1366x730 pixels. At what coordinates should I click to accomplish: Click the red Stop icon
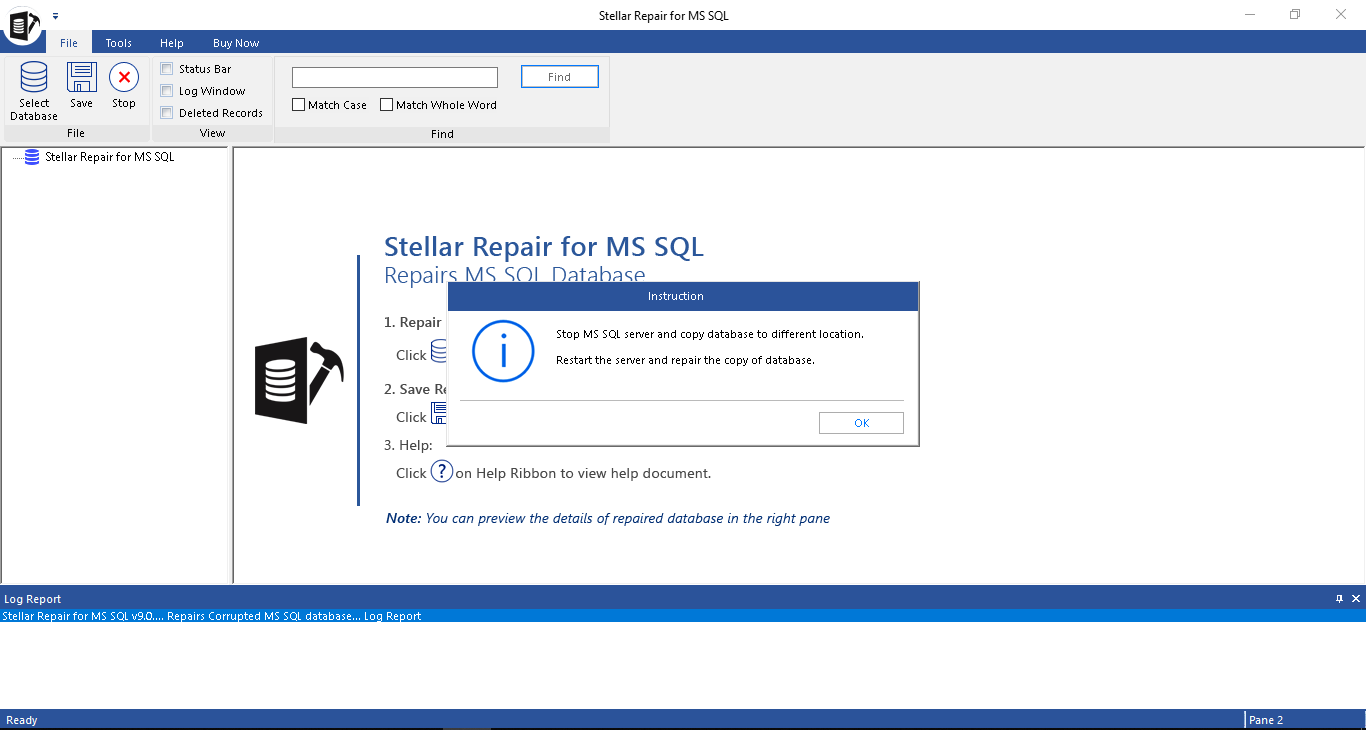coord(124,78)
